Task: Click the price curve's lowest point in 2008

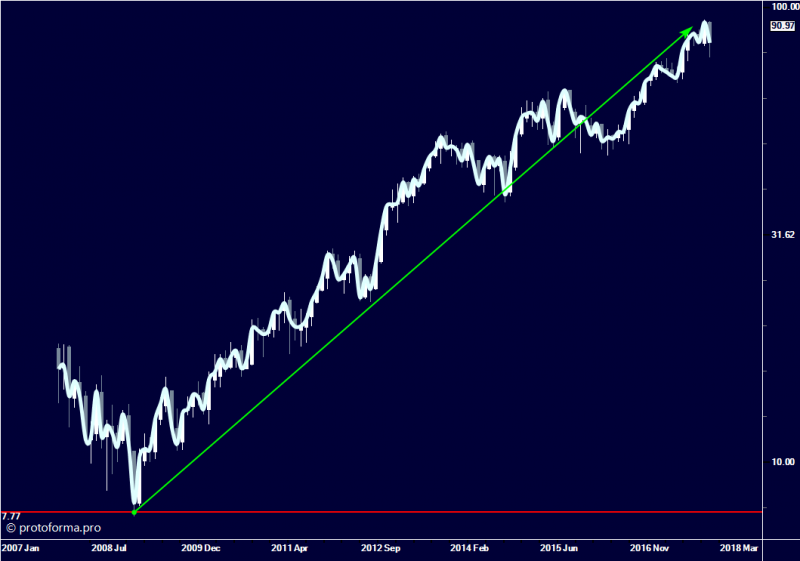Action: (136, 500)
